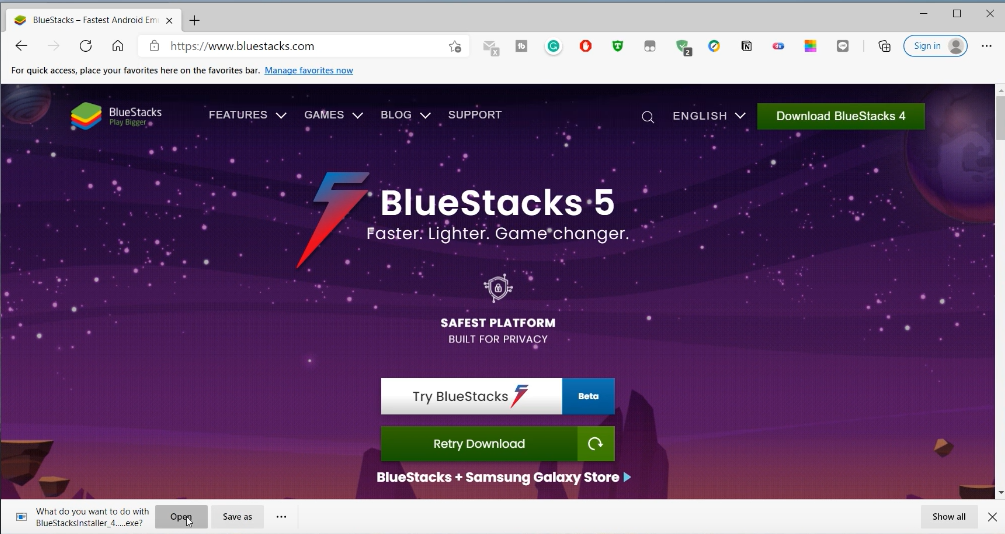Search the BlueStacks website
Screen dimensions: 1005x534
click(x=647, y=117)
